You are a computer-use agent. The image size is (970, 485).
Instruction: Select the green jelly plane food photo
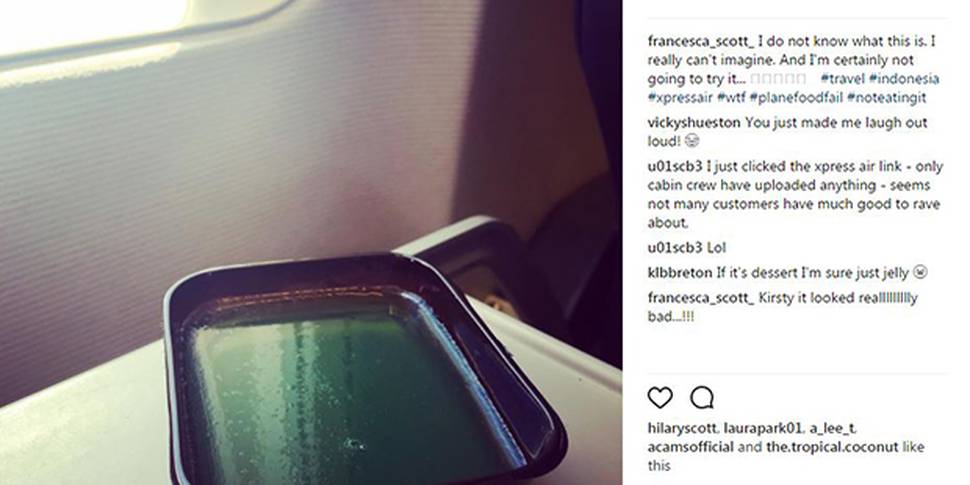click(311, 242)
